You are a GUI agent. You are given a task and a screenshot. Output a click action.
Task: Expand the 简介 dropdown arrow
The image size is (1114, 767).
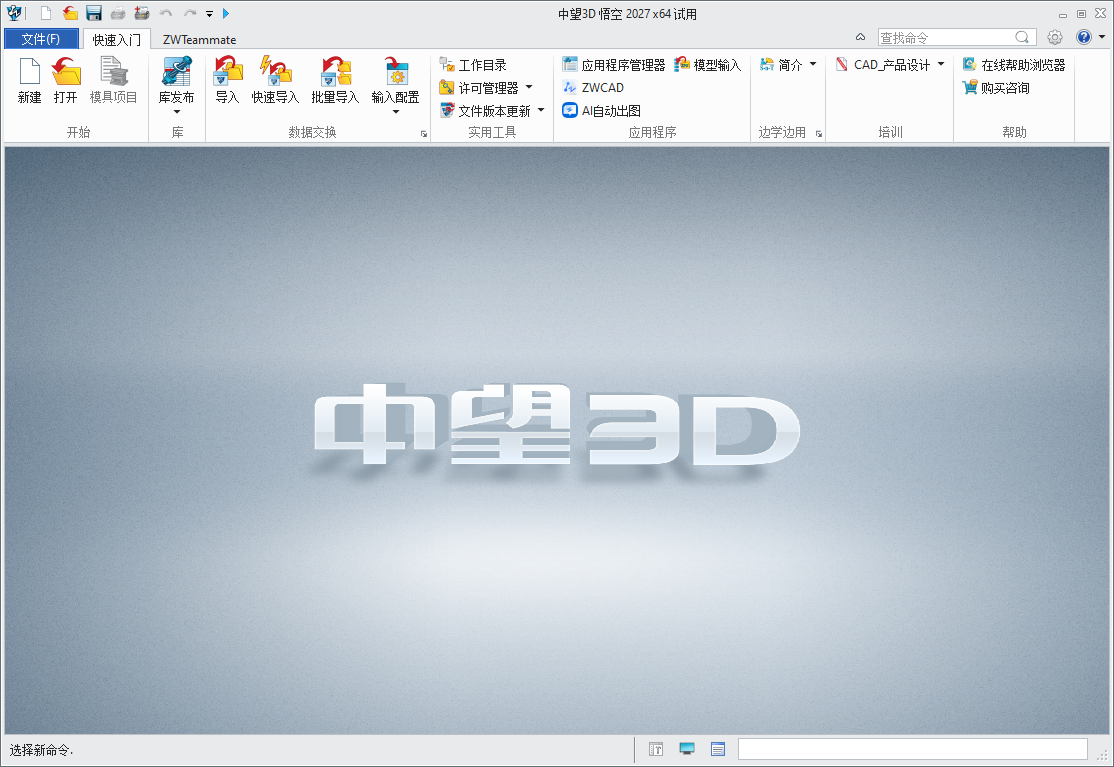coord(813,65)
